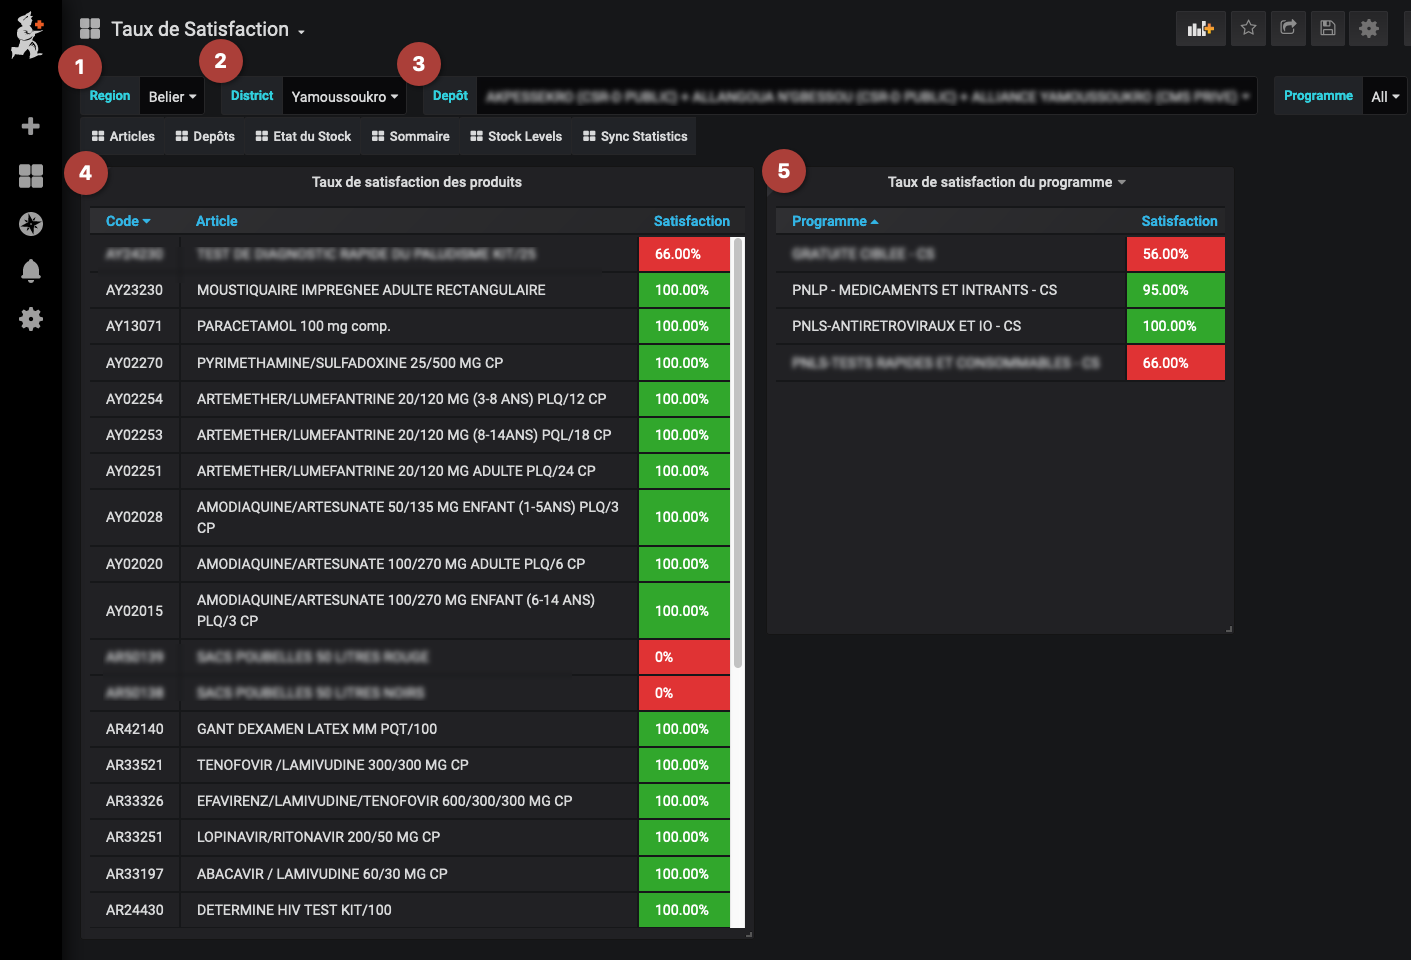Expand the District dropdown showing Yamoussoukro
Viewport: 1411px width, 960px height.
point(344,97)
